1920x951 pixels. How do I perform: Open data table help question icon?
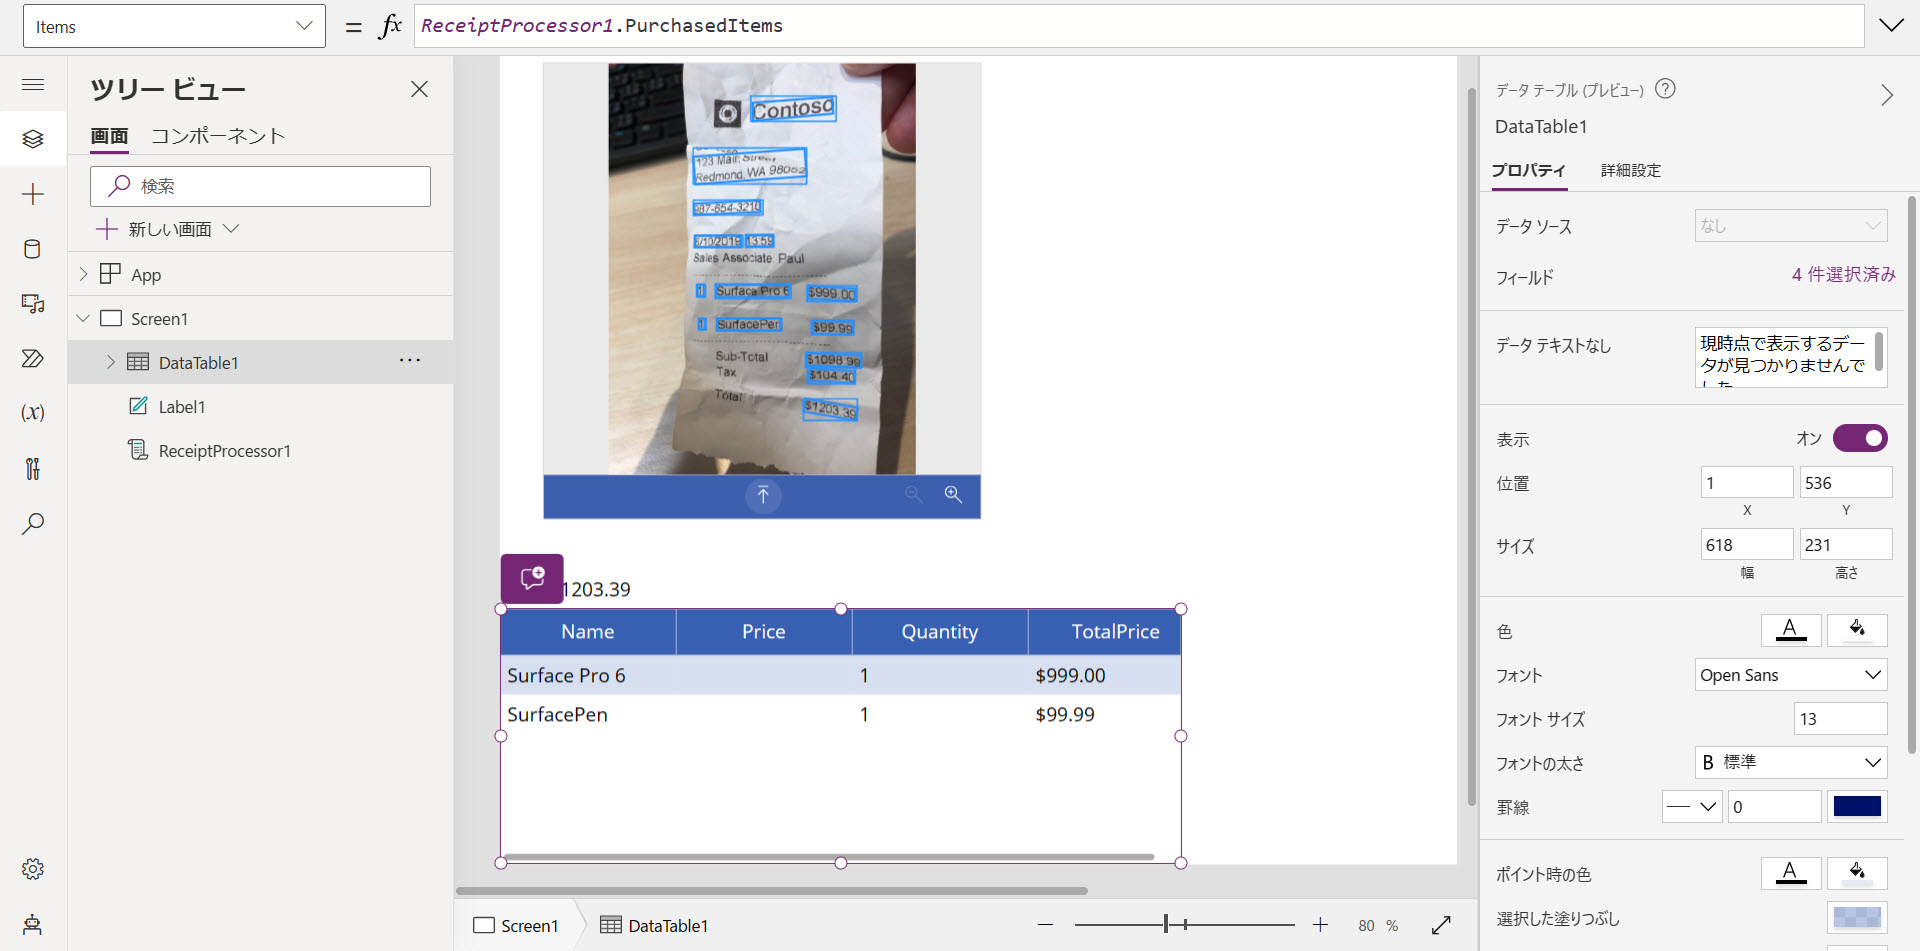[1665, 89]
